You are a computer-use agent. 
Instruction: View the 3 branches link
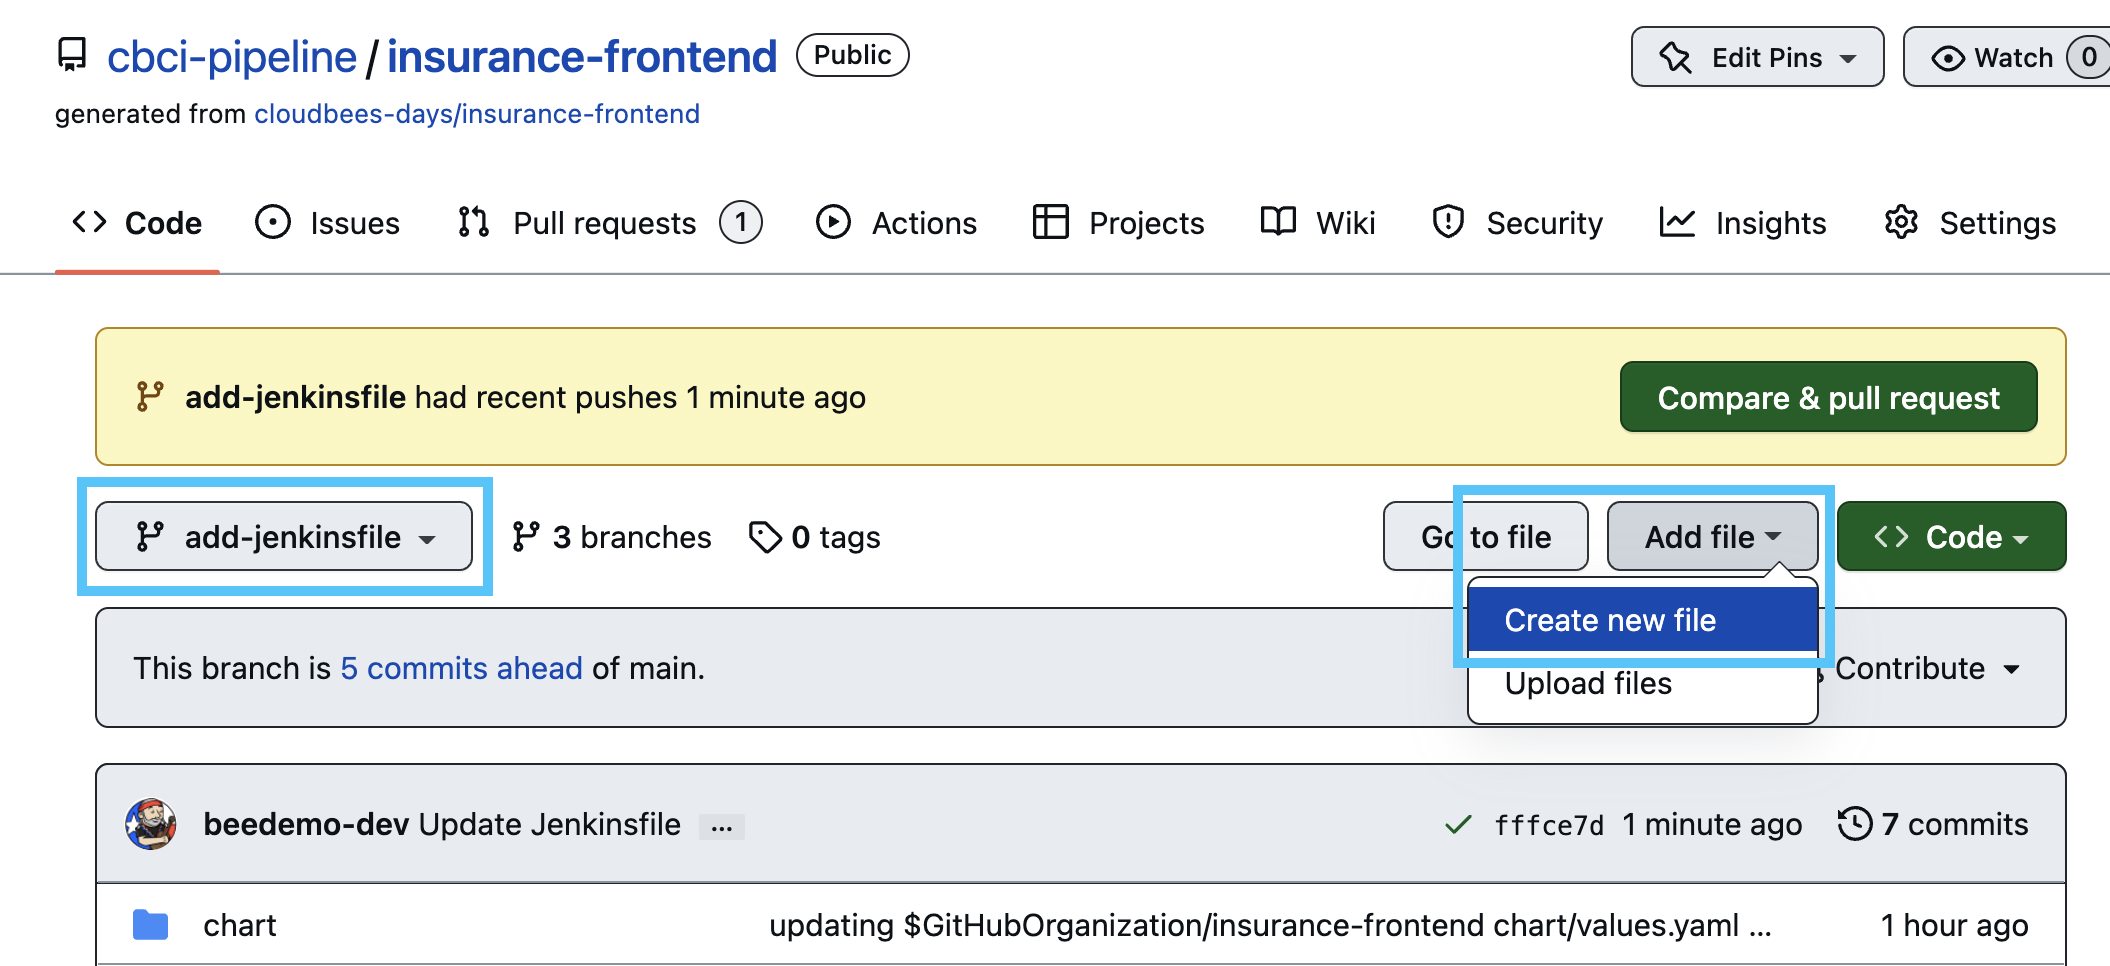pyautogui.click(x=611, y=537)
